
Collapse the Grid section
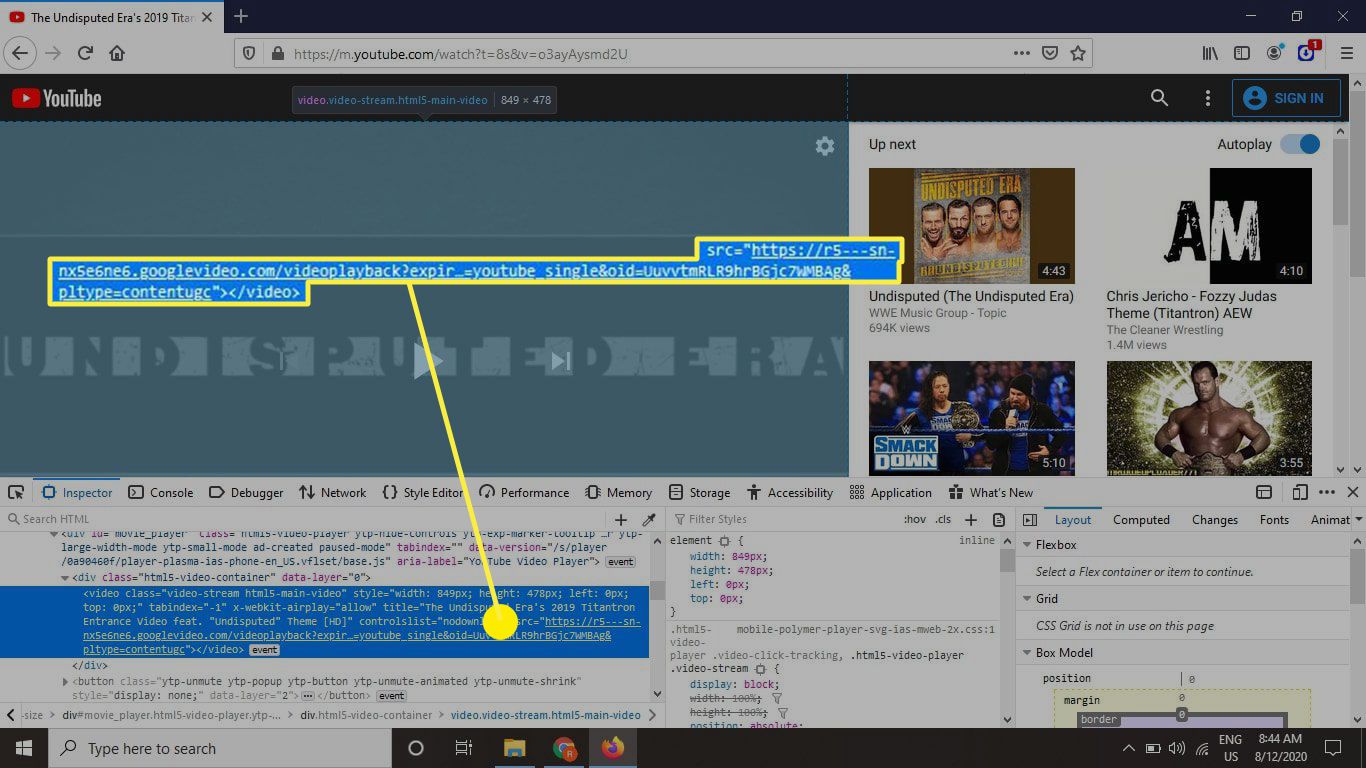1027,599
